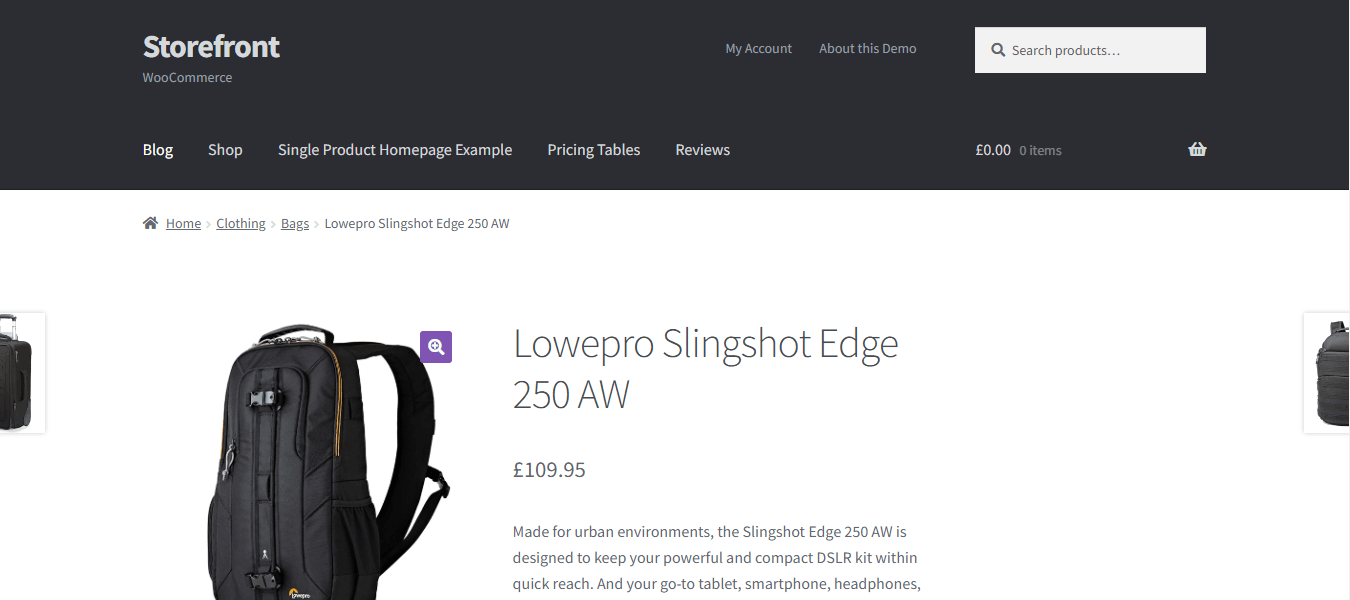Follow the Clothing breadcrumb link
This screenshot has height=600, width=1350.
click(241, 223)
